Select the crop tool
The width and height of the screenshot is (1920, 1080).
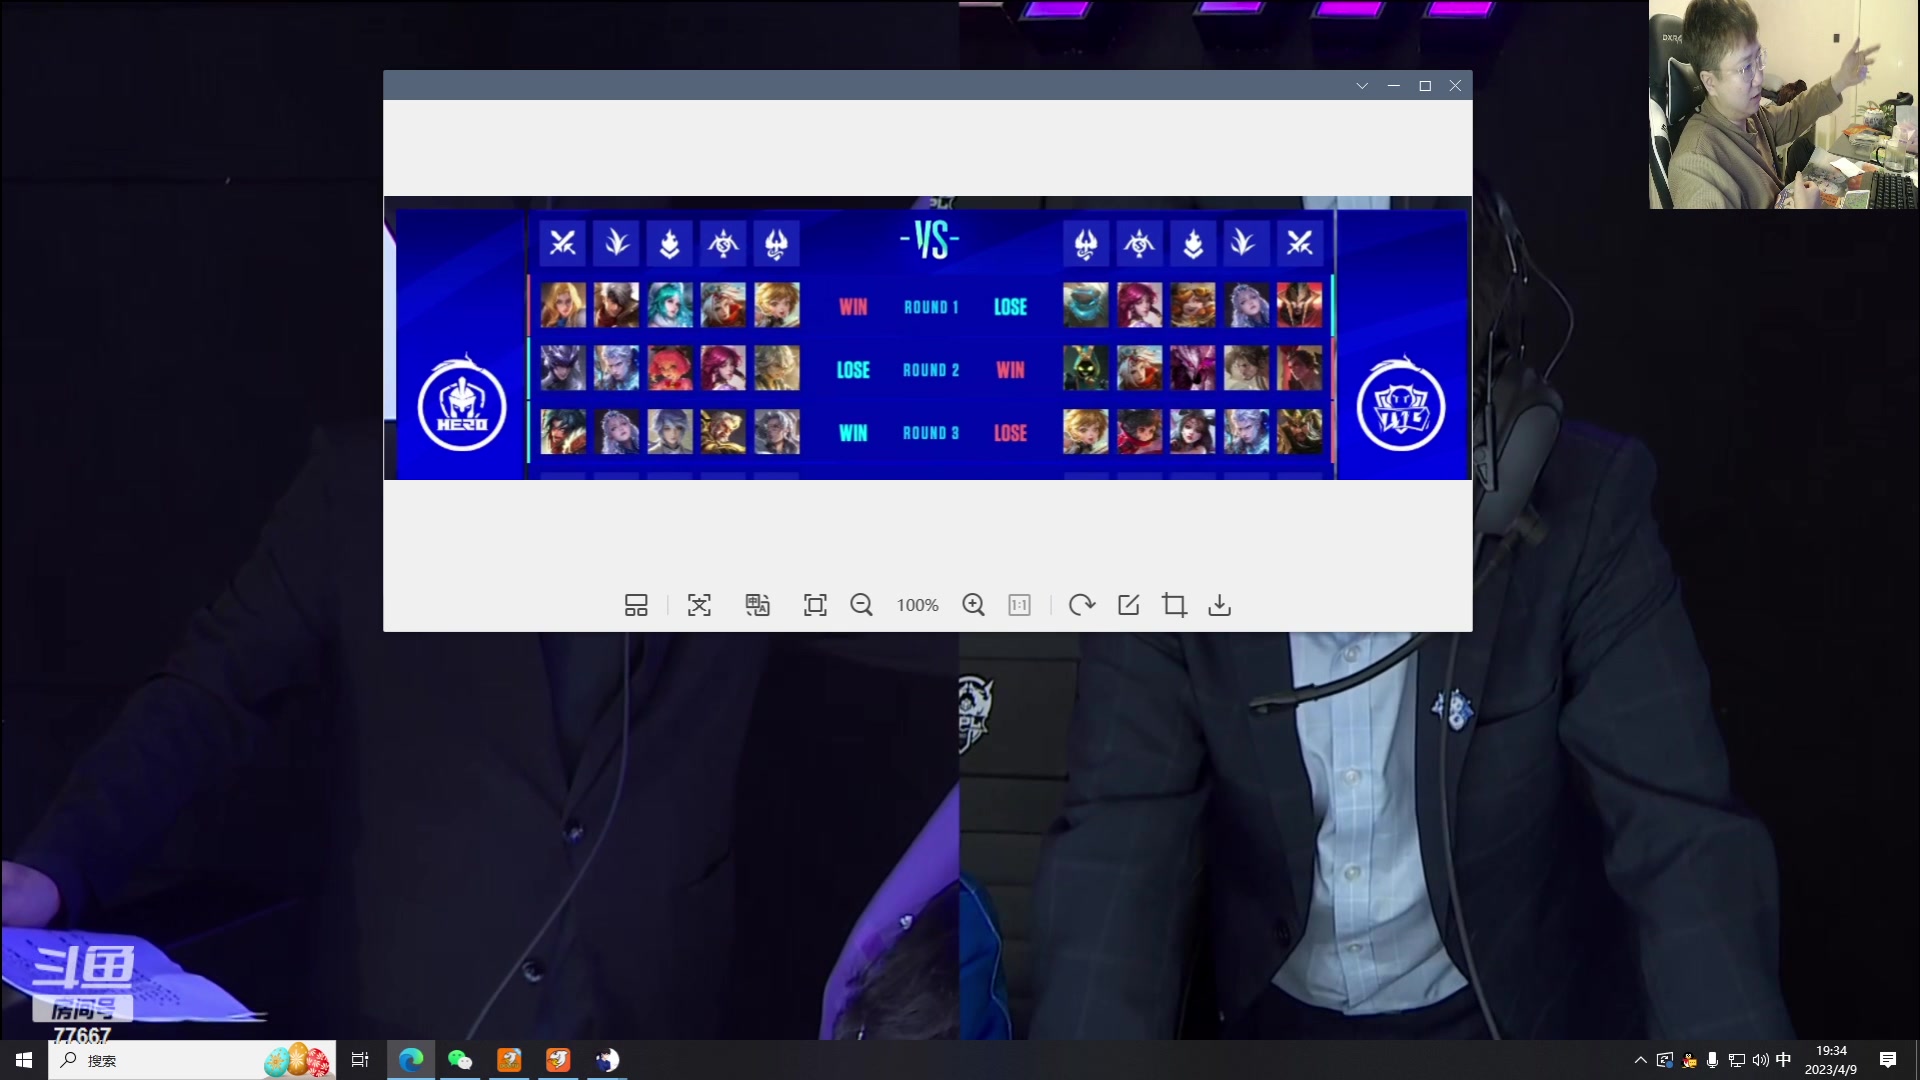click(1174, 605)
